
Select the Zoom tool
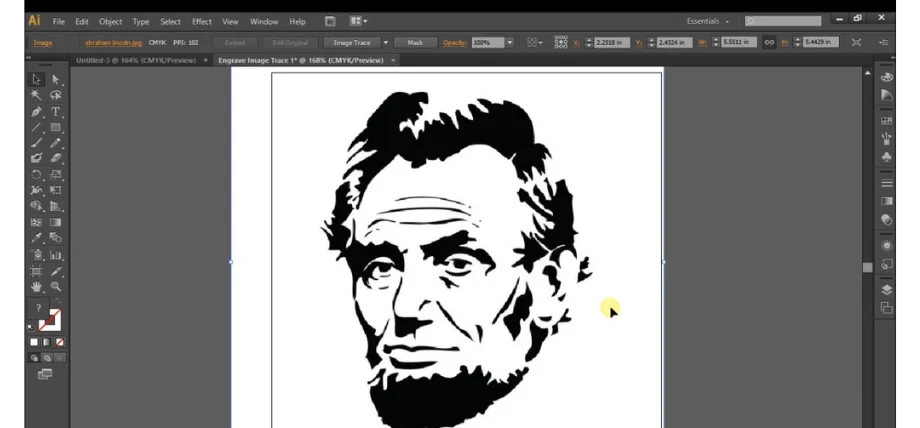[x=56, y=287]
